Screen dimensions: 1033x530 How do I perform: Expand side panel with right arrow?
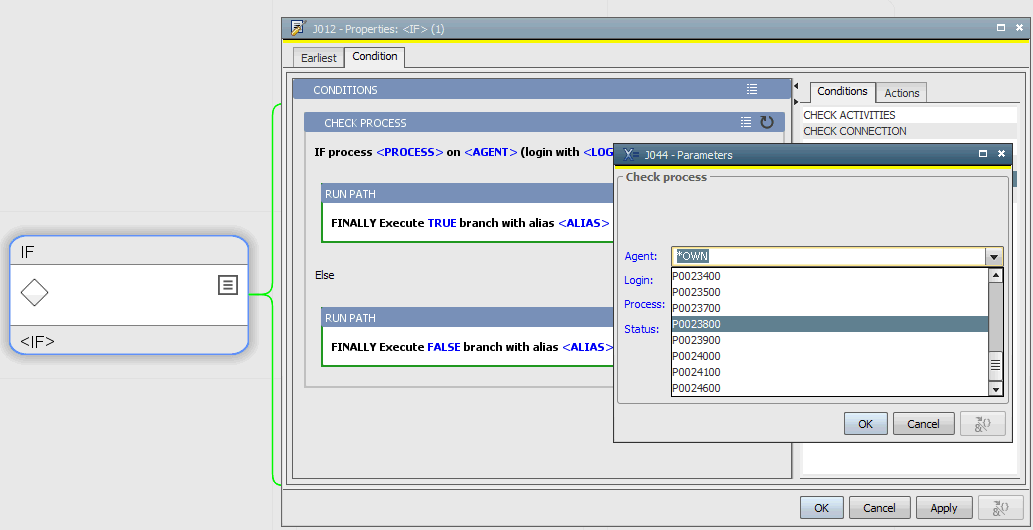point(796,102)
